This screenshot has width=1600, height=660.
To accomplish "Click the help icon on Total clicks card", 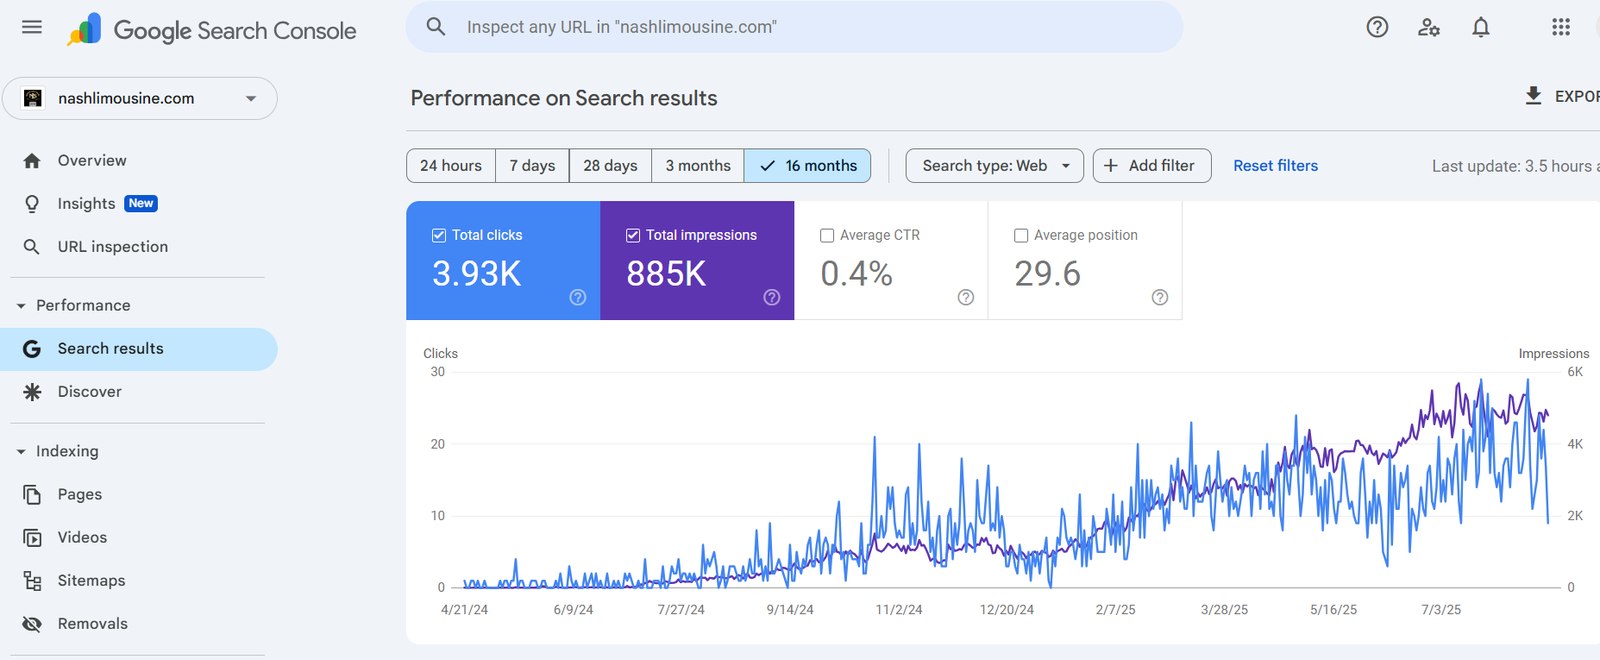I will (x=578, y=297).
